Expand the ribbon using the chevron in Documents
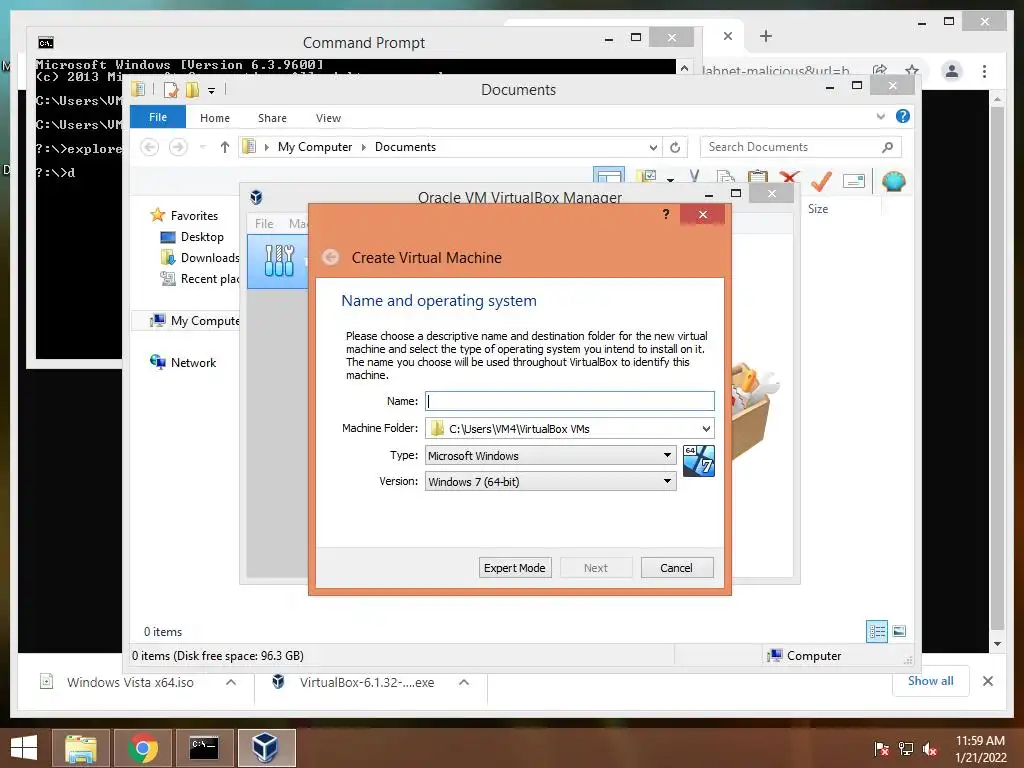This screenshot has width=1024, height=768. [880, 116]
